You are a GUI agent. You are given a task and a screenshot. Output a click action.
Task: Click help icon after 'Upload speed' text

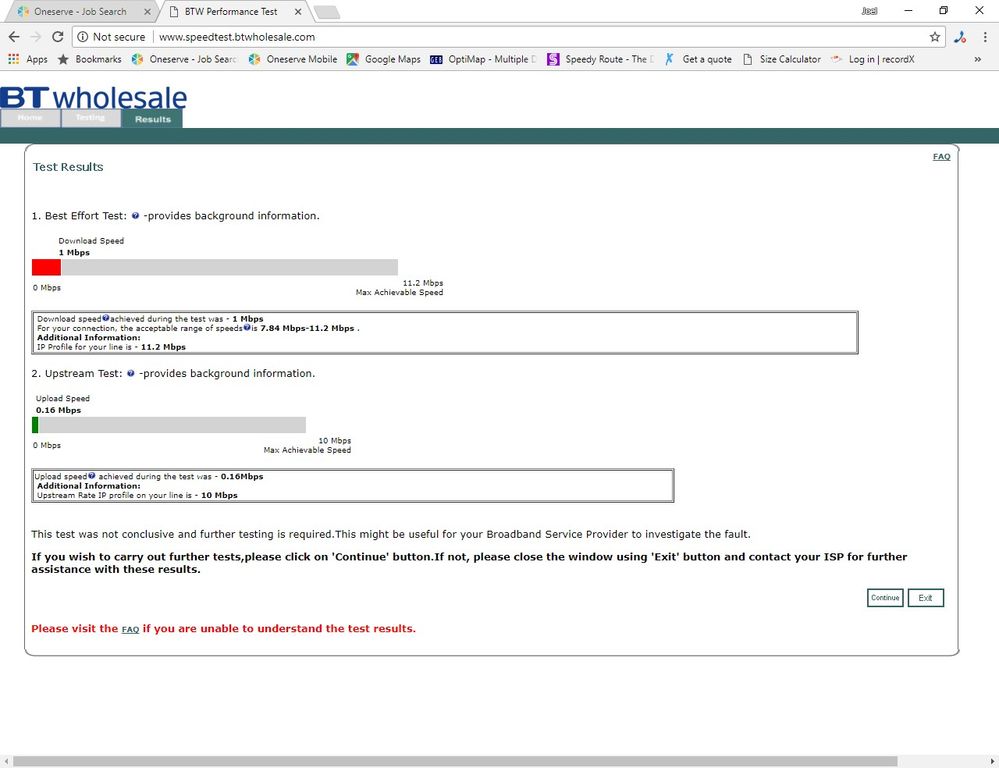point(91,477)
